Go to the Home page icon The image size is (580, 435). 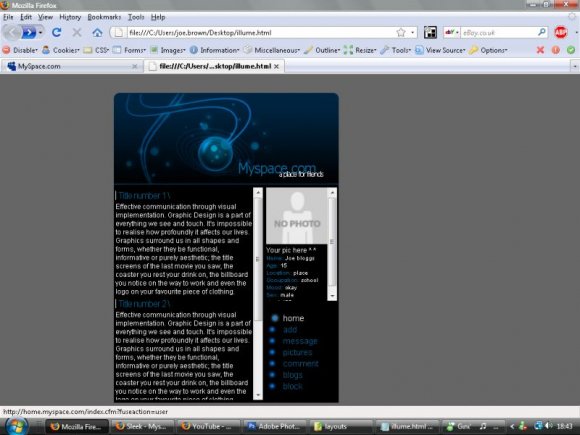[97, 33]
